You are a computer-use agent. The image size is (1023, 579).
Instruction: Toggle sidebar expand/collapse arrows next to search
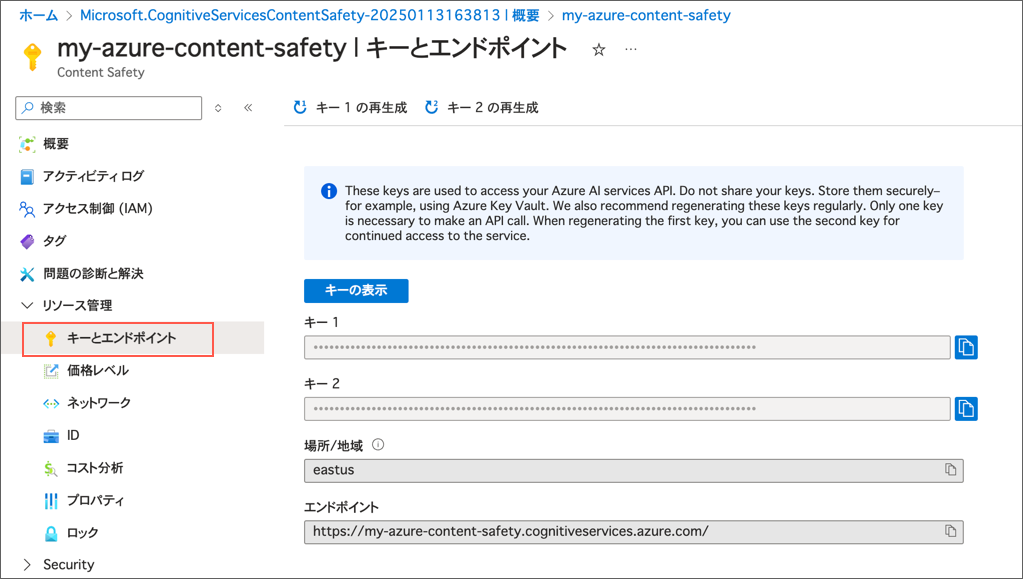tap(218, 108)
